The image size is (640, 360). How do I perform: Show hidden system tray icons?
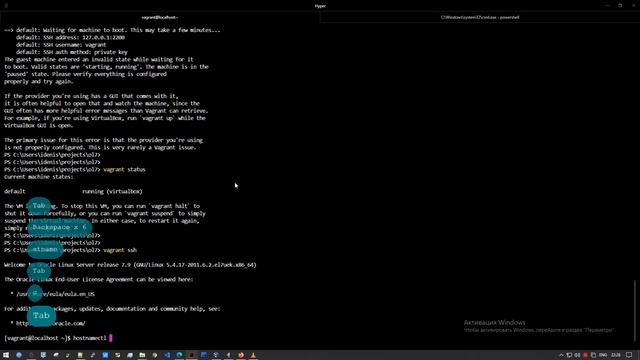[x=561, y=355]
